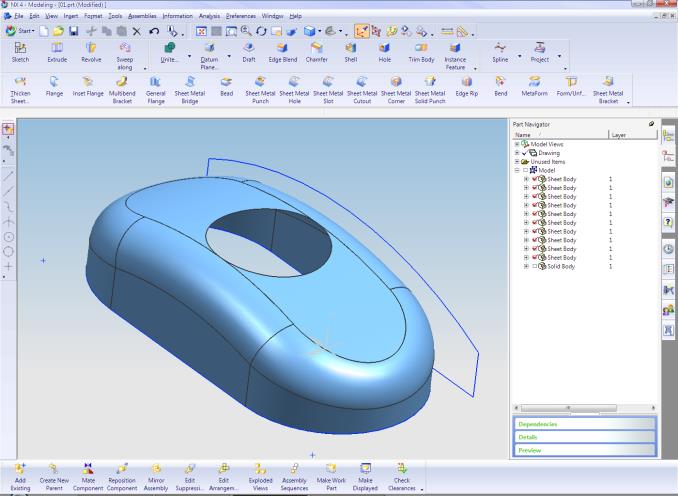Select the Chamfer tool
Viewport: 678px width, 496px height.
(317, 52)
